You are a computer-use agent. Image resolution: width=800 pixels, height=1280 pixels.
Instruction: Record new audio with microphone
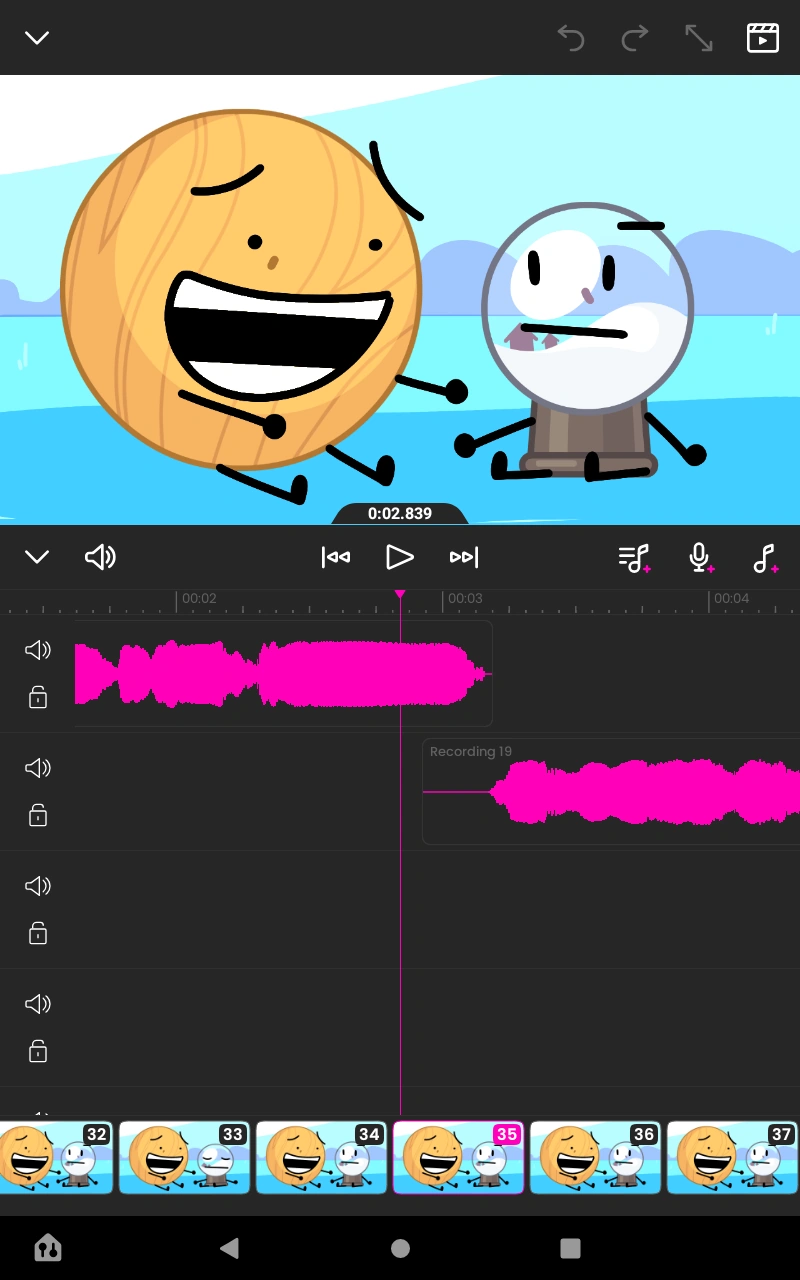pyautogui.click(x=700, y=558)
